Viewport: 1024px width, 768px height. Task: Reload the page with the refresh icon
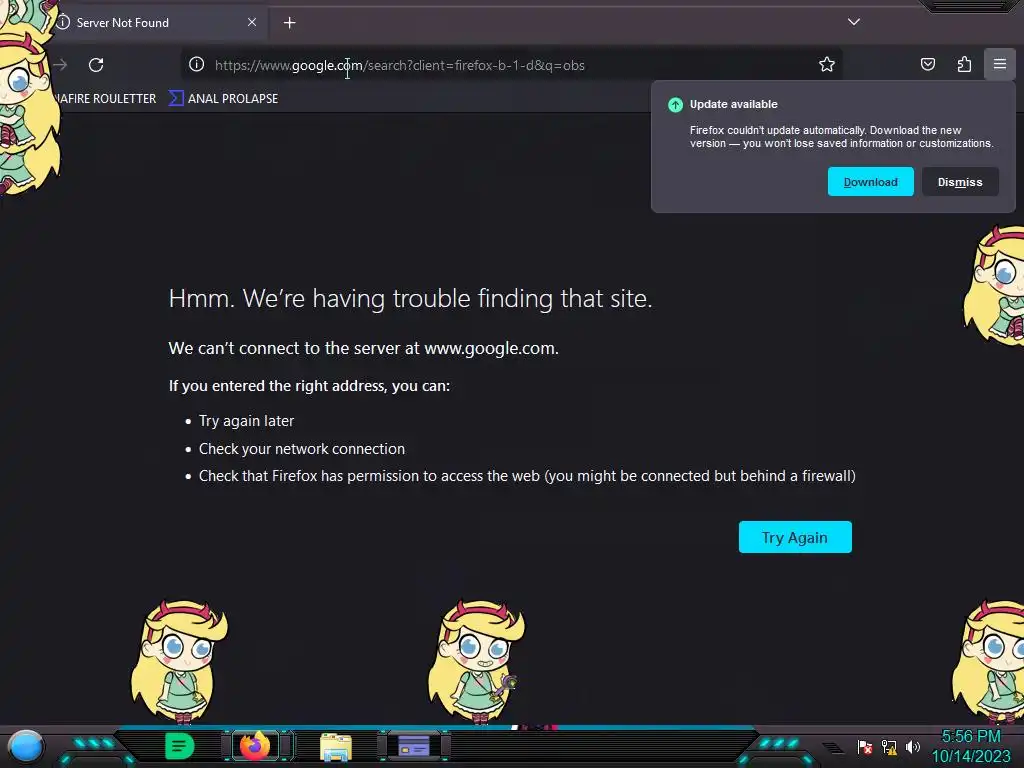pos(96,65)
